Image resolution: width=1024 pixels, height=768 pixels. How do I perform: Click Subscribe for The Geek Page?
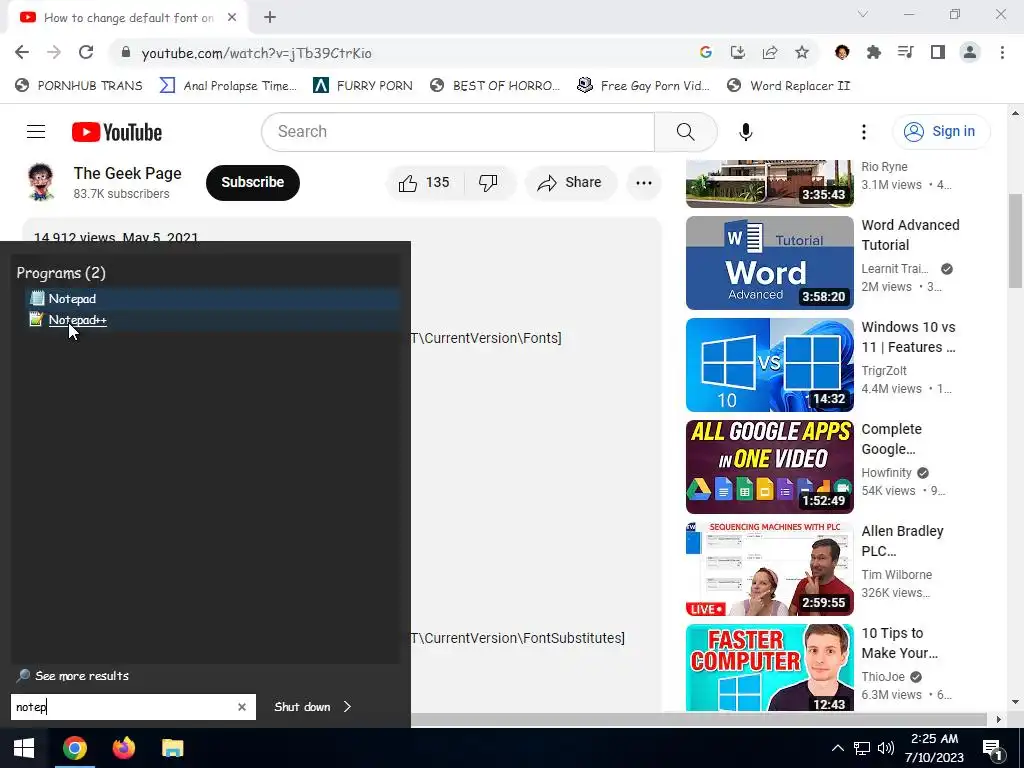point(253,182)
